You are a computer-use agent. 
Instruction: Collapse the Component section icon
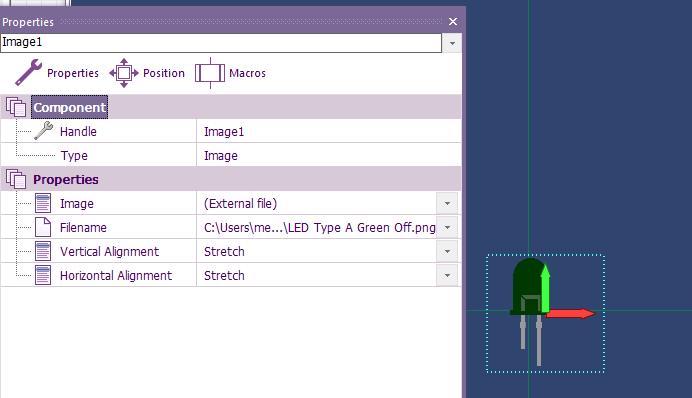16,107
